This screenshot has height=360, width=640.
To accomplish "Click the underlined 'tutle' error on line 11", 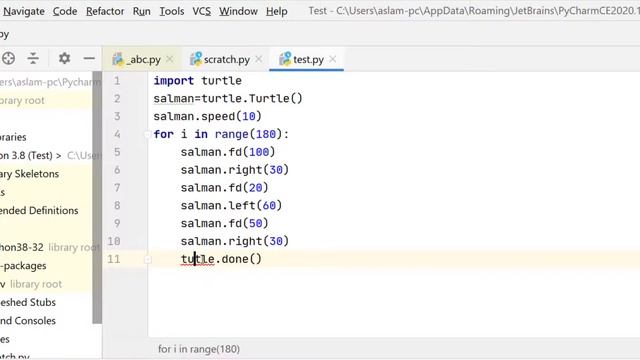I will (x=198, y=259).
